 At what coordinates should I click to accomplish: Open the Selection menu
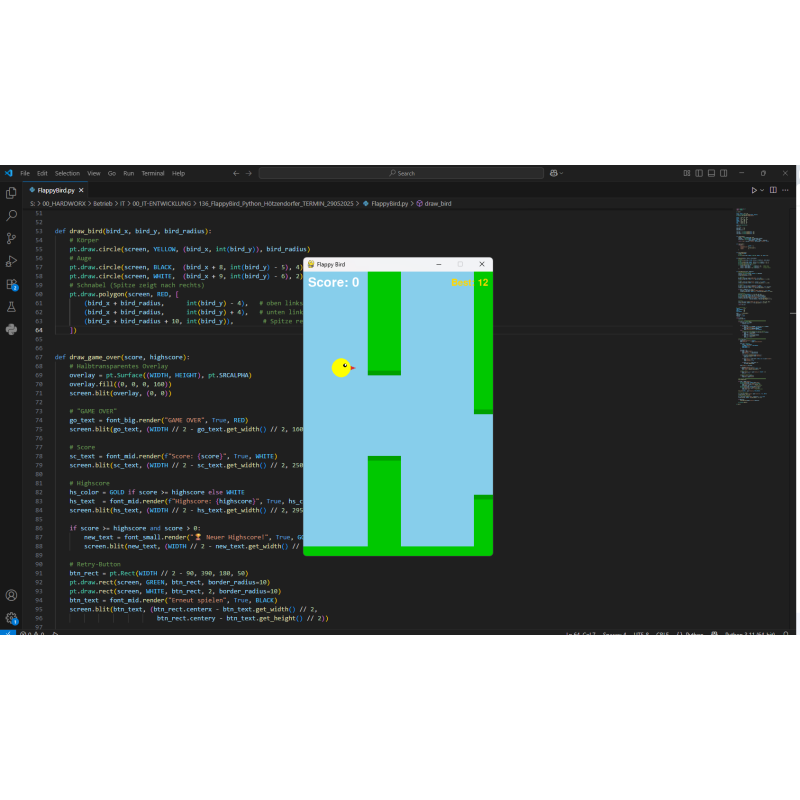click(67, 173)
